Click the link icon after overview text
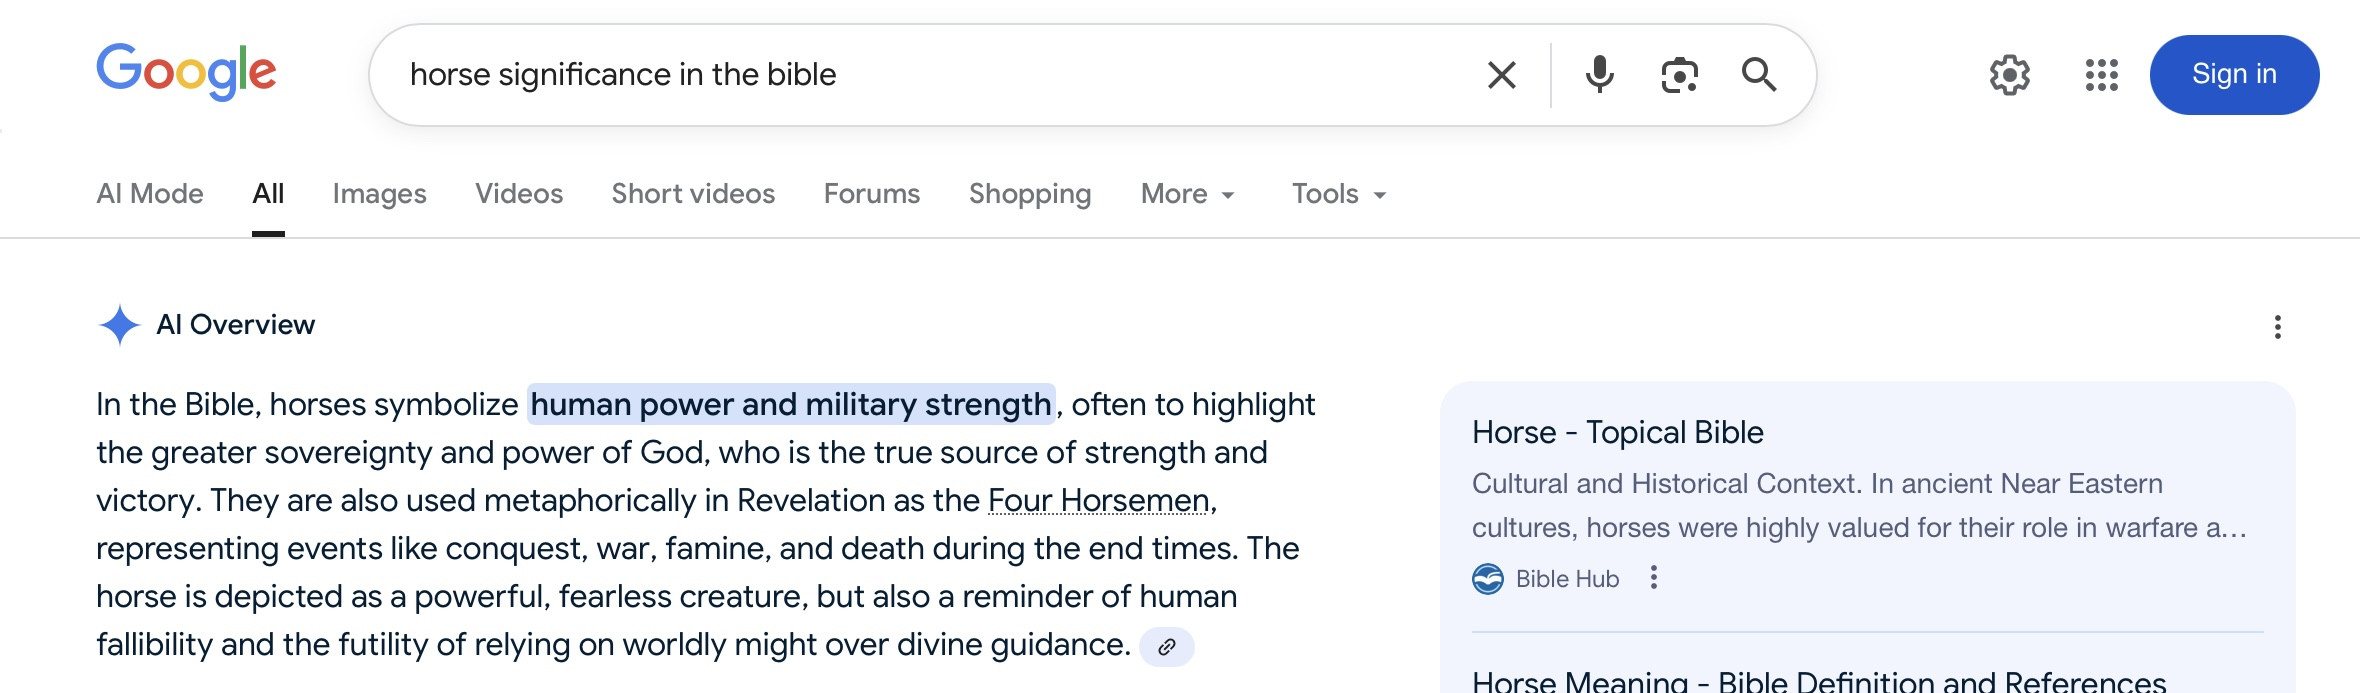 [1166, 647]
